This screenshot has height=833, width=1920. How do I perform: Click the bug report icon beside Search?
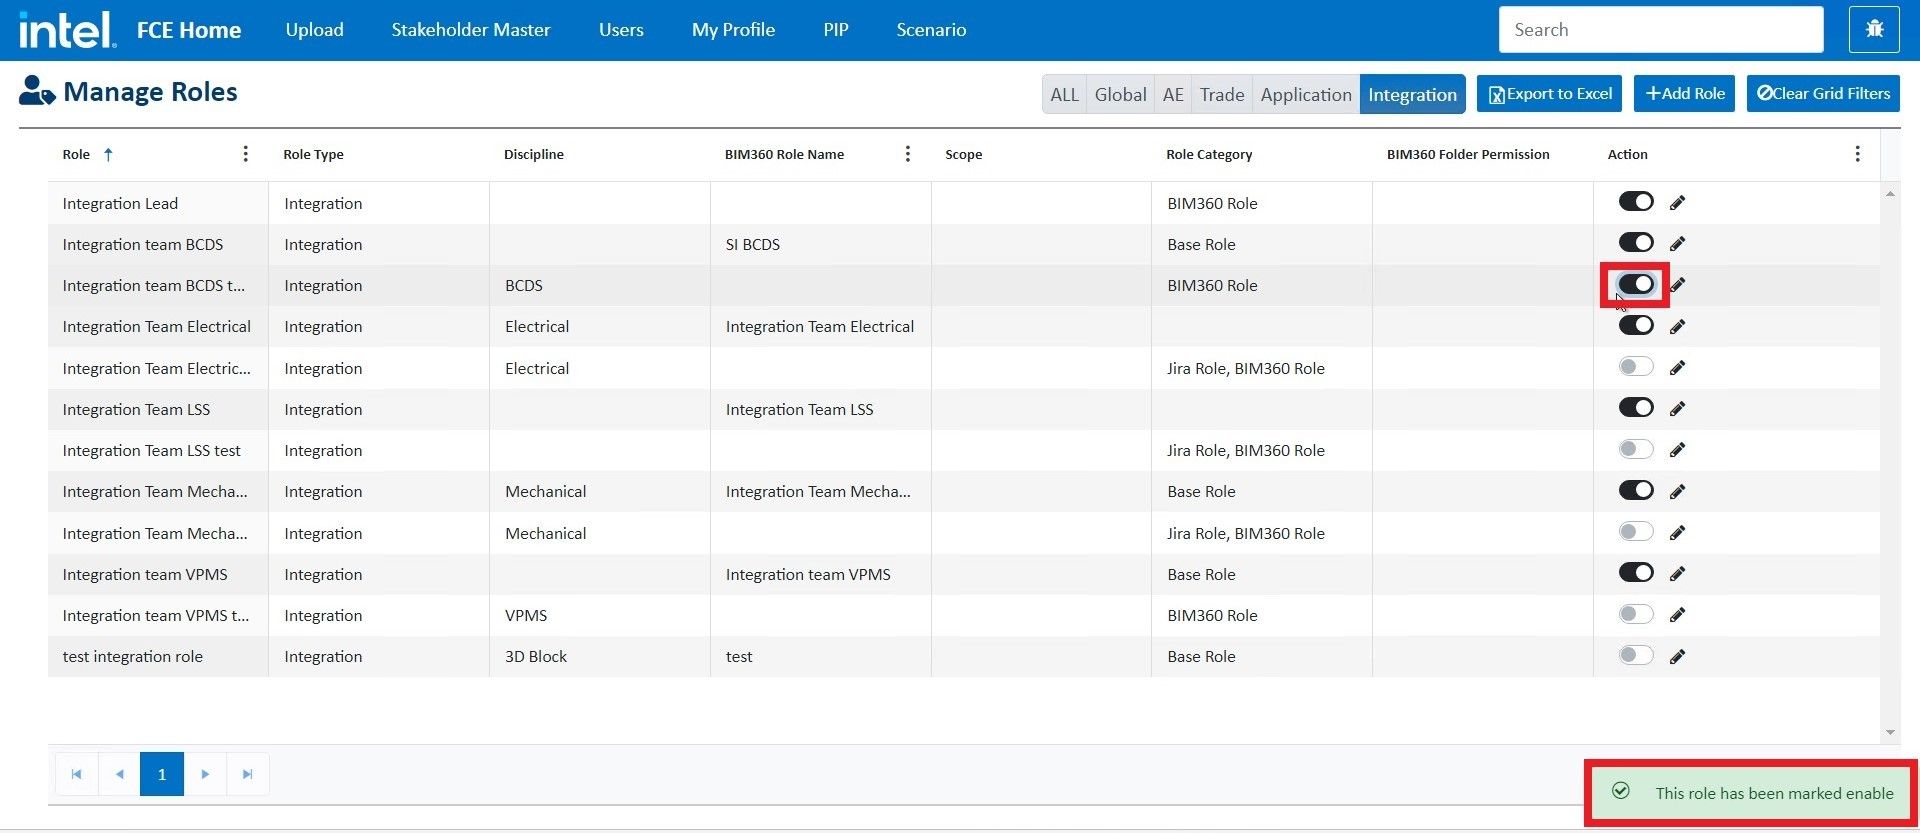click(x=1874, y=30)
